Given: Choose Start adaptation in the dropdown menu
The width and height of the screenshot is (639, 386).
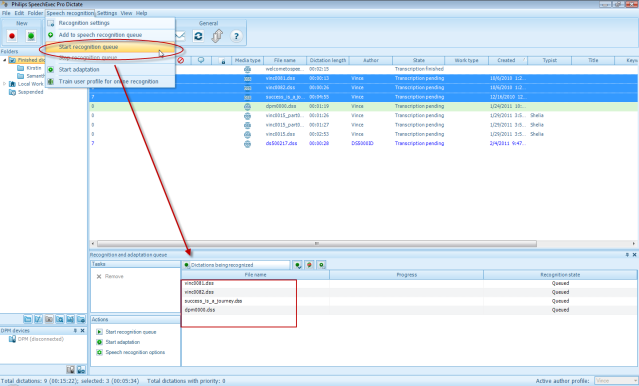Looking at the screenshot, I should (110, 70).
